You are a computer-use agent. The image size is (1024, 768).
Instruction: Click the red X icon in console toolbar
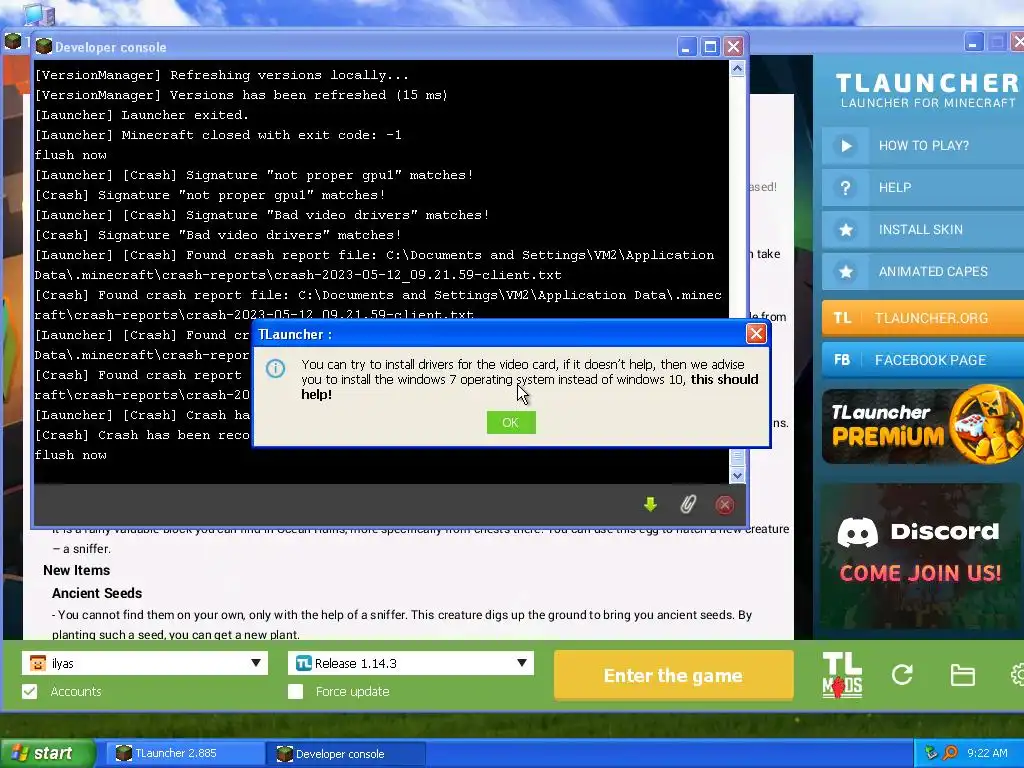point(724,505)
